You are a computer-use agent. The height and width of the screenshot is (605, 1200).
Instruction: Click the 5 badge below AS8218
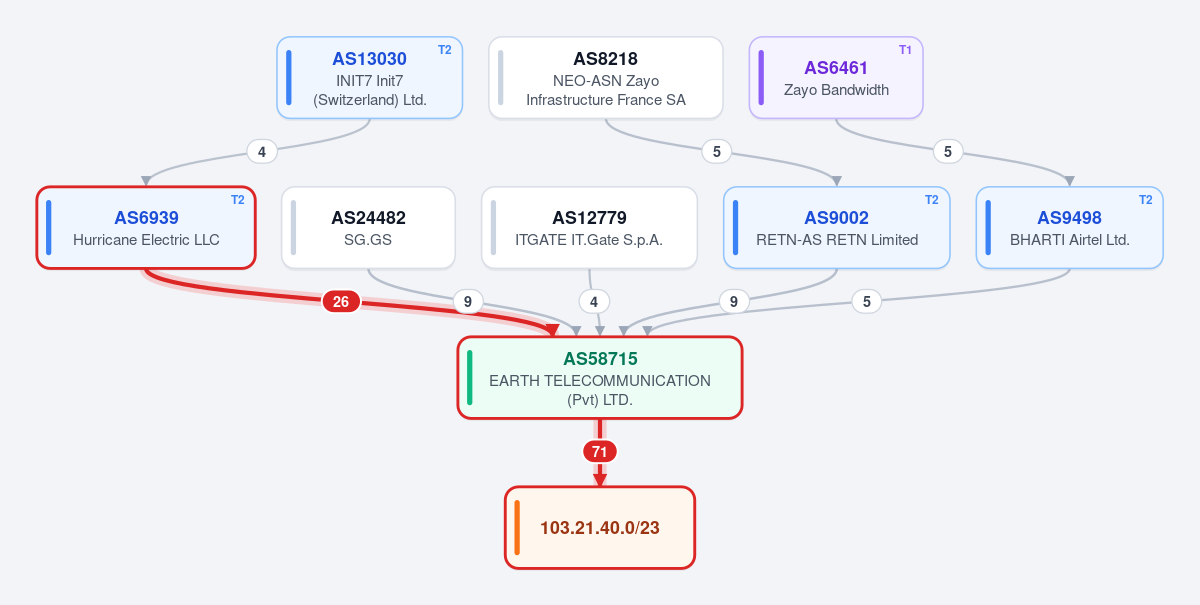[716, 152]
